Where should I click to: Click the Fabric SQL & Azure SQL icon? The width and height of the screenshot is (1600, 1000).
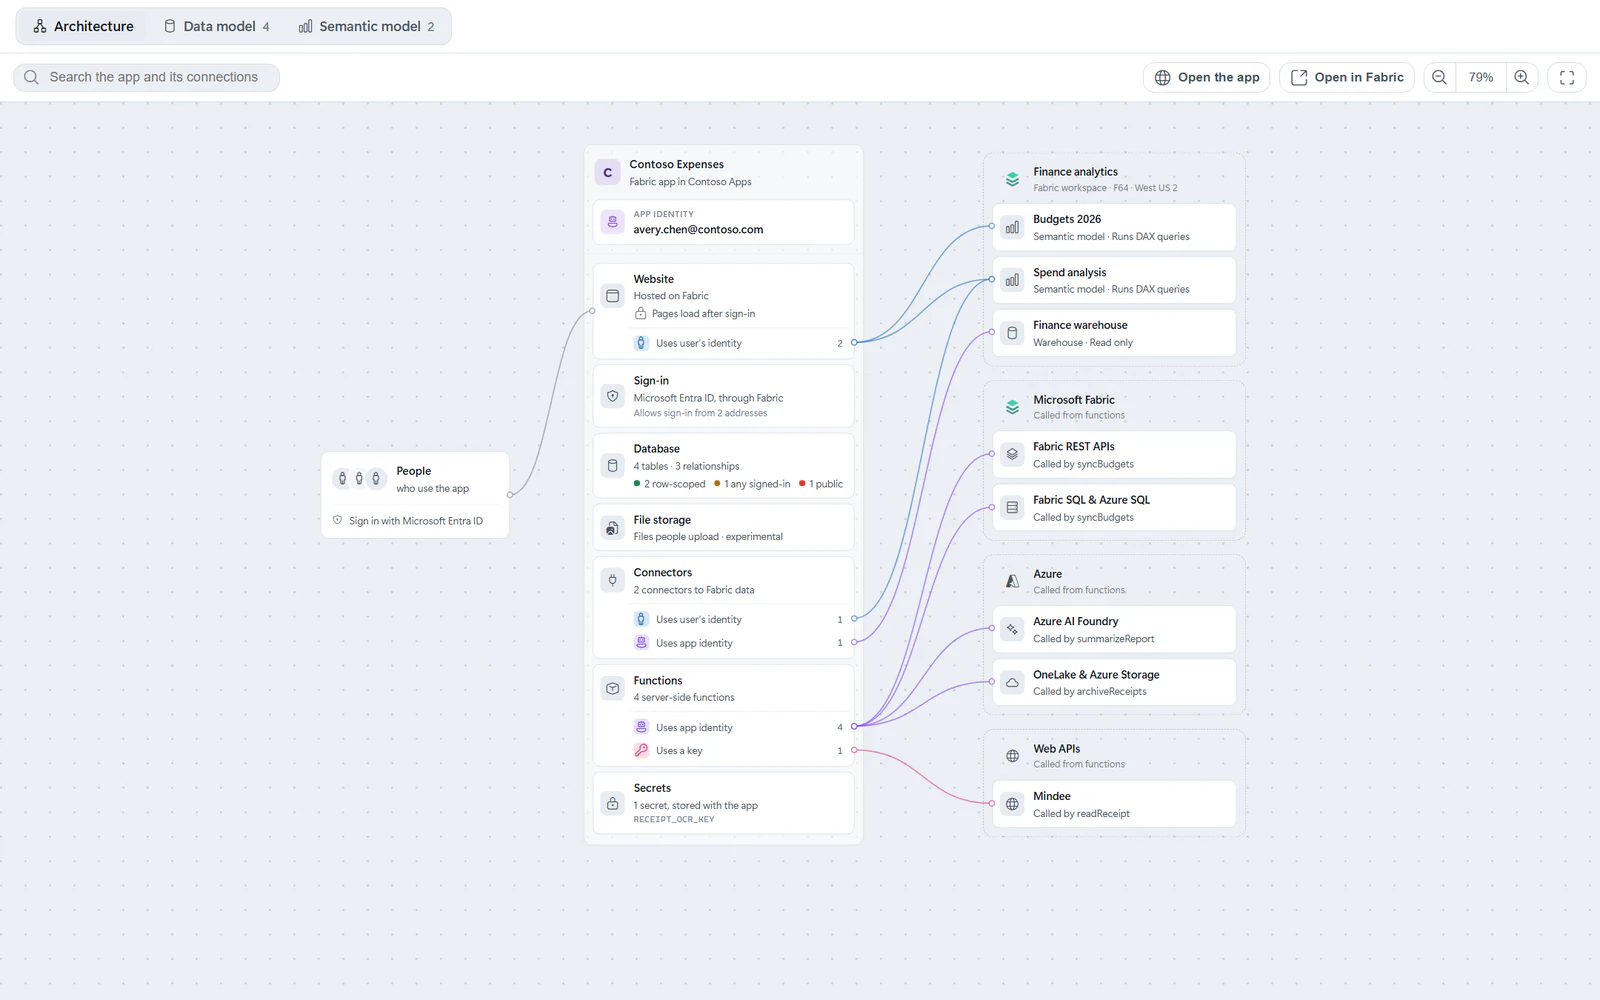click(x=1012, y=508)
